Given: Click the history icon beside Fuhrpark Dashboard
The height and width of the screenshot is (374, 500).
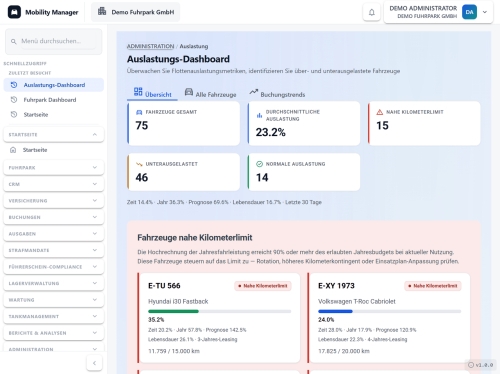Looking at the screenshot, I should (14, 100).
